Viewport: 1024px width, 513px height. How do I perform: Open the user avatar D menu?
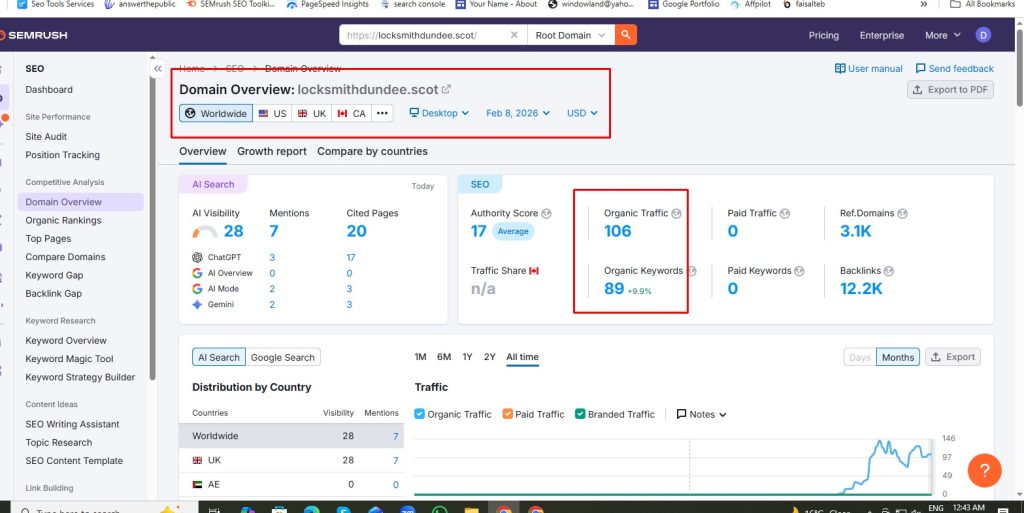point(983,35)
